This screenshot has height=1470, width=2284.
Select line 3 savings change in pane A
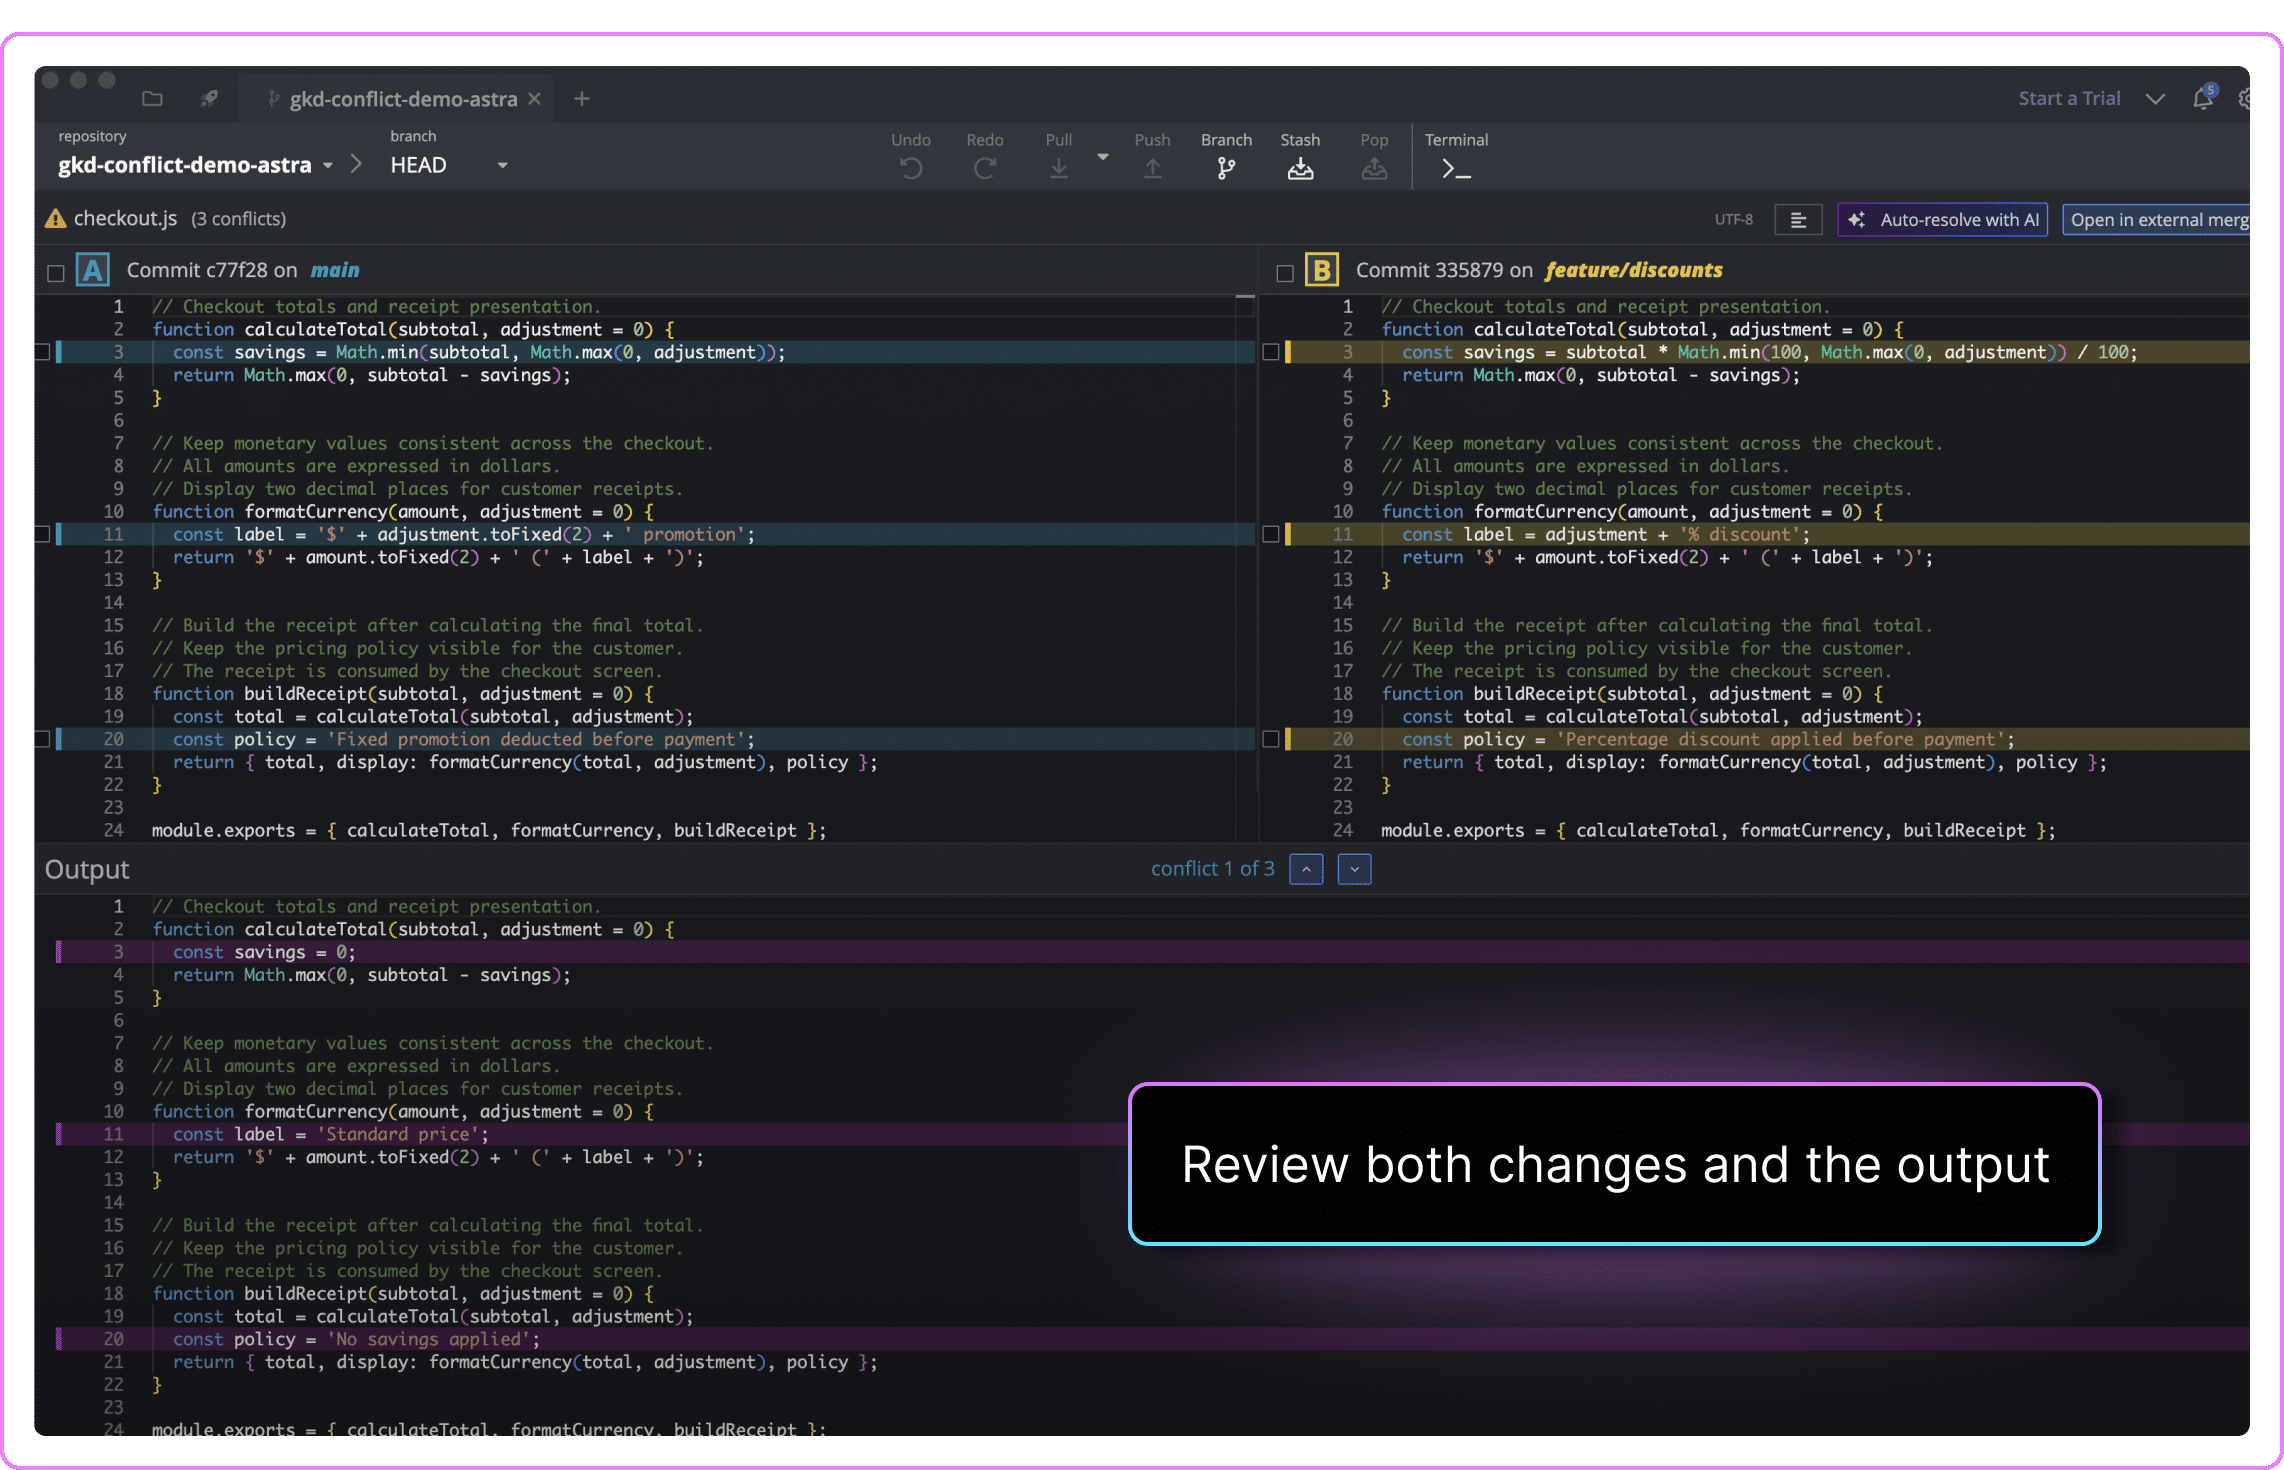tap(42, 352)
